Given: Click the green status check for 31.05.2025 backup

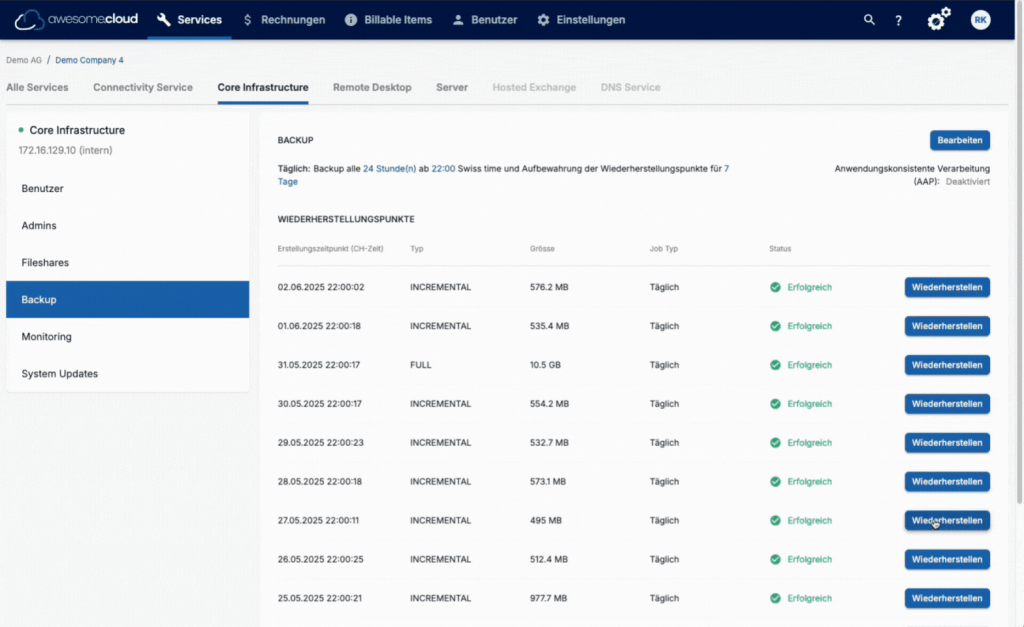Looking at the screenshot, I should point(775,365).
